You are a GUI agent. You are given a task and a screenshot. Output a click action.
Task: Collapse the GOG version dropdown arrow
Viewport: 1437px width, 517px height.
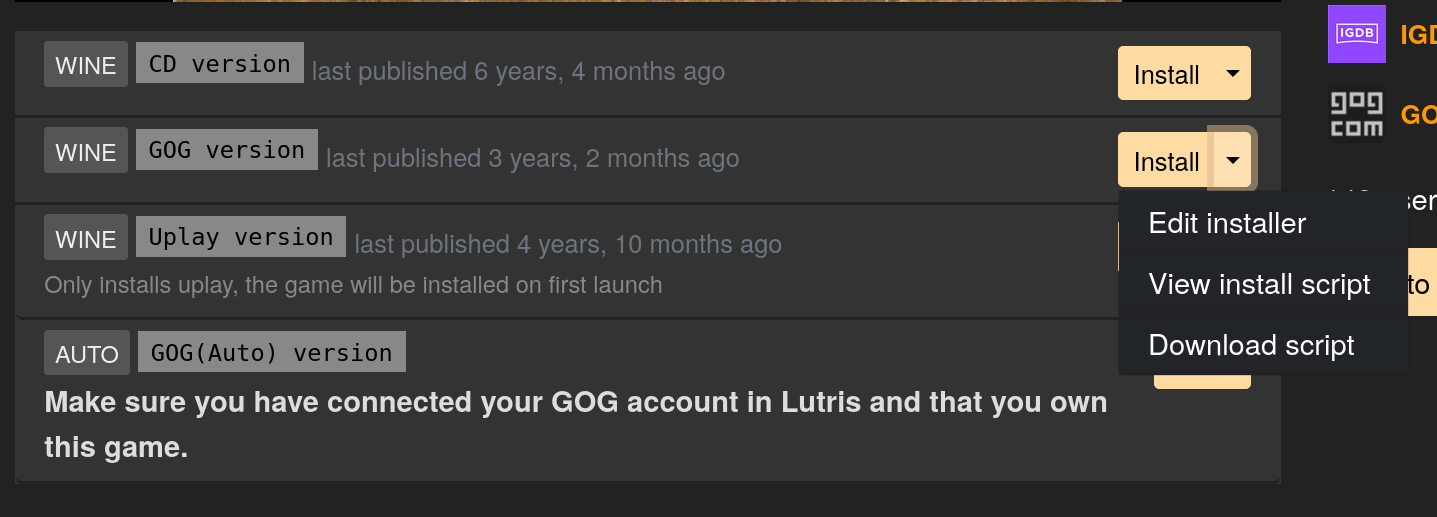[x=1232, y=160]
